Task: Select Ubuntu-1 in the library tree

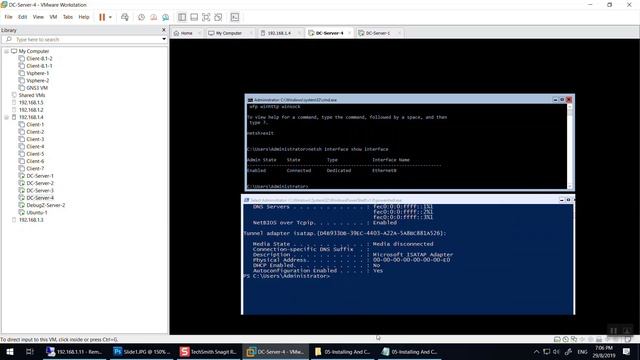Action: tap(37, 213)
